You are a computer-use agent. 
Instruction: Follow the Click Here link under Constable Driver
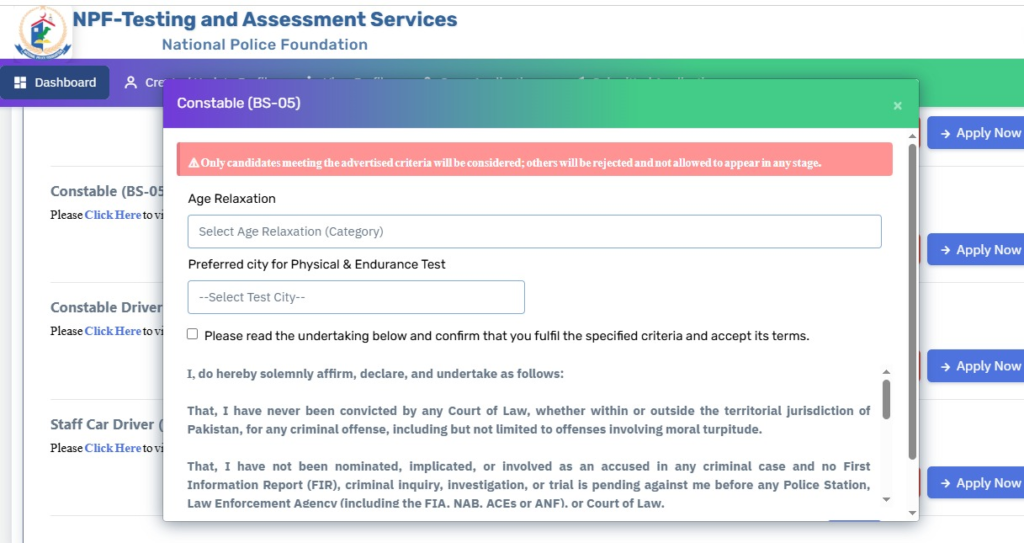pos(113,331)
